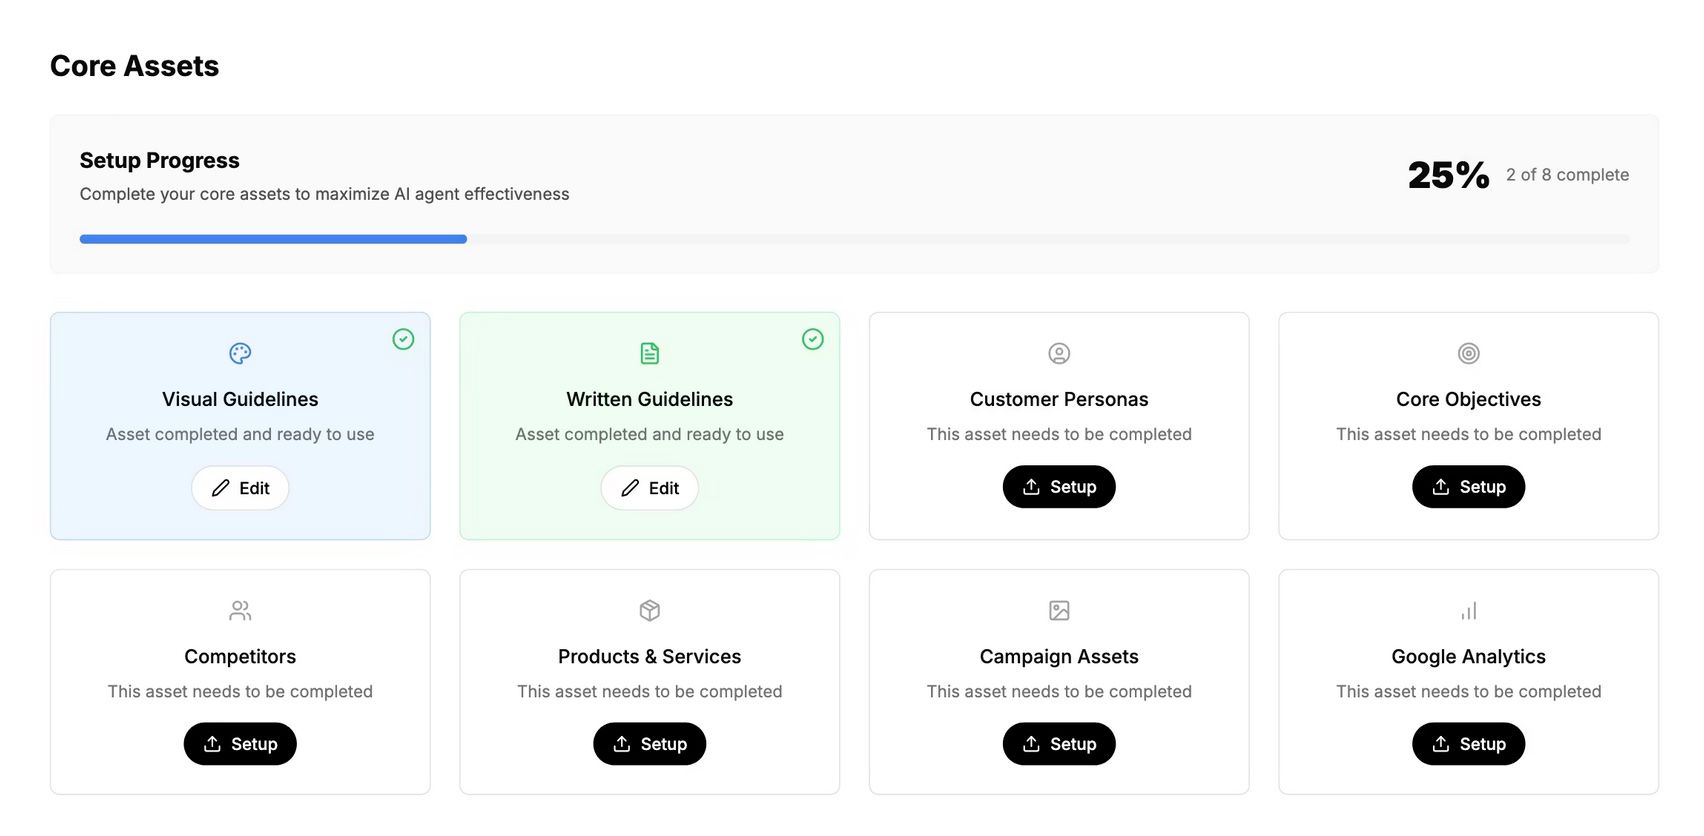Launch Google Analytics setup
This screenshot has height=836, width=1704.
click(1468, 744)
